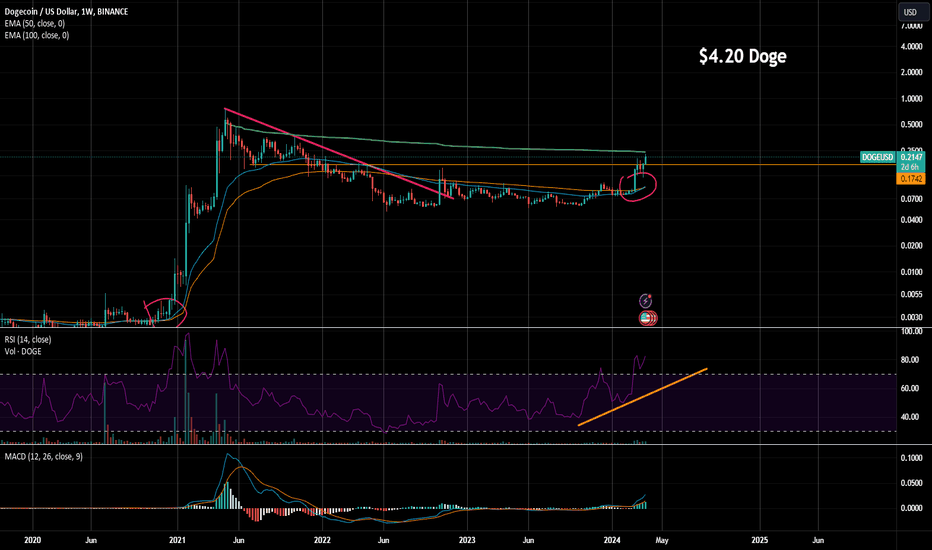The image size is (932, 550).
Task: Click the 0.0700 price scale label
Action: (x=911, y=199)
